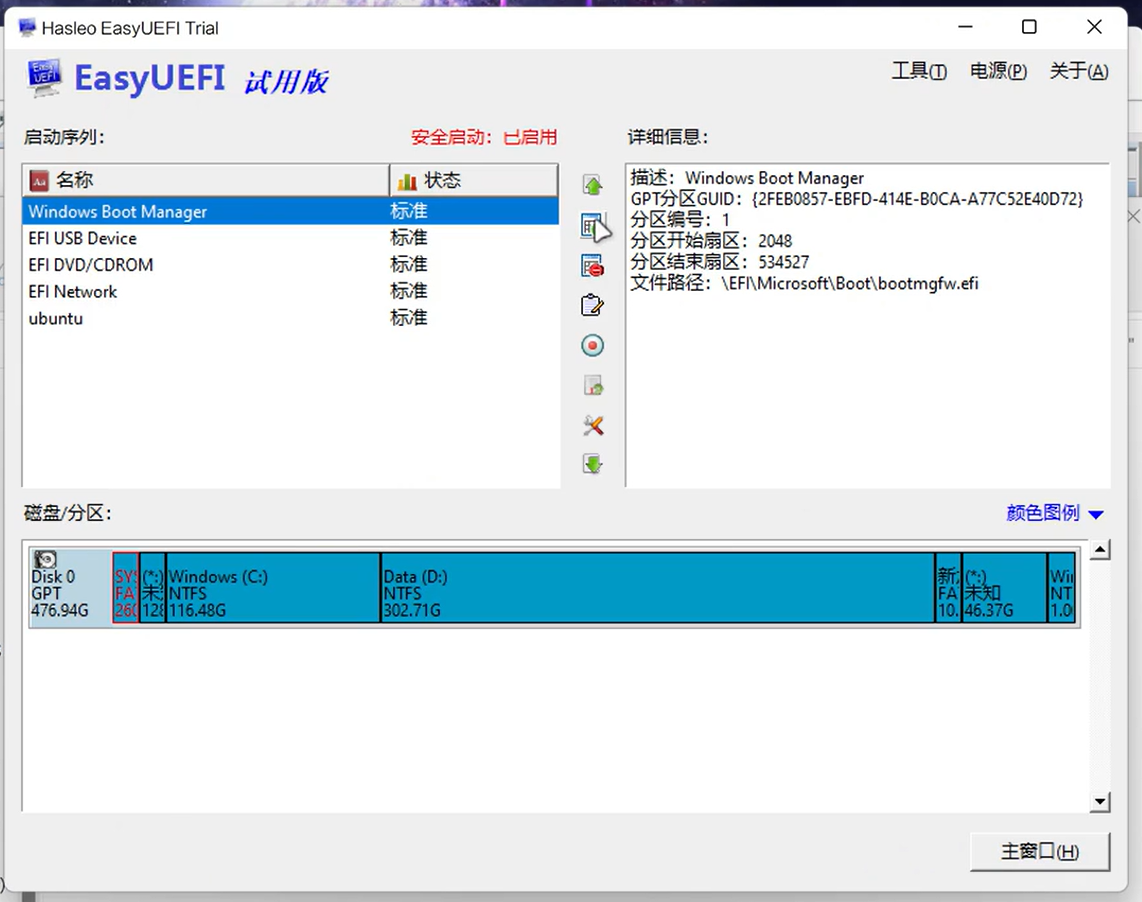Click the edit entry clipboard icon
This screenshot has width=1142, height=902.
click(x=593, y=305)
